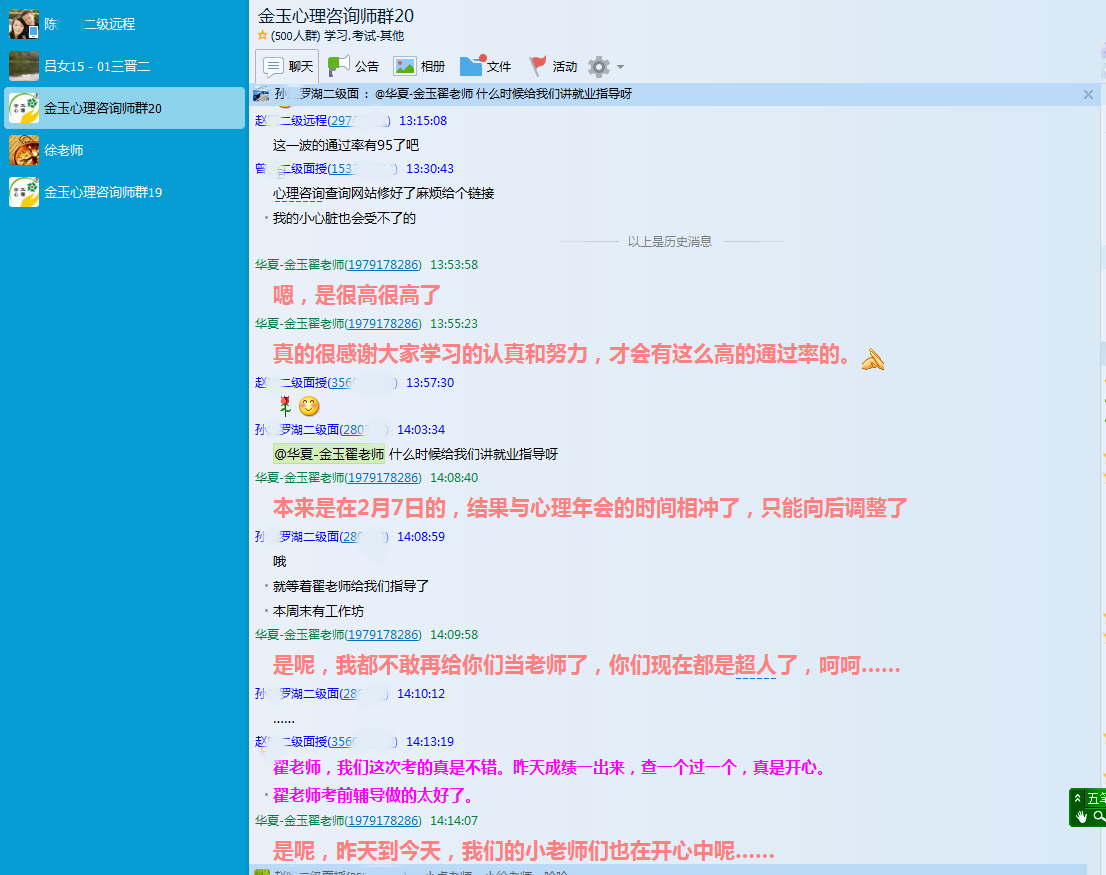Select the 聊天 chat tab
This screenshot has width=1106, height=875.
(x=287, y=67)
